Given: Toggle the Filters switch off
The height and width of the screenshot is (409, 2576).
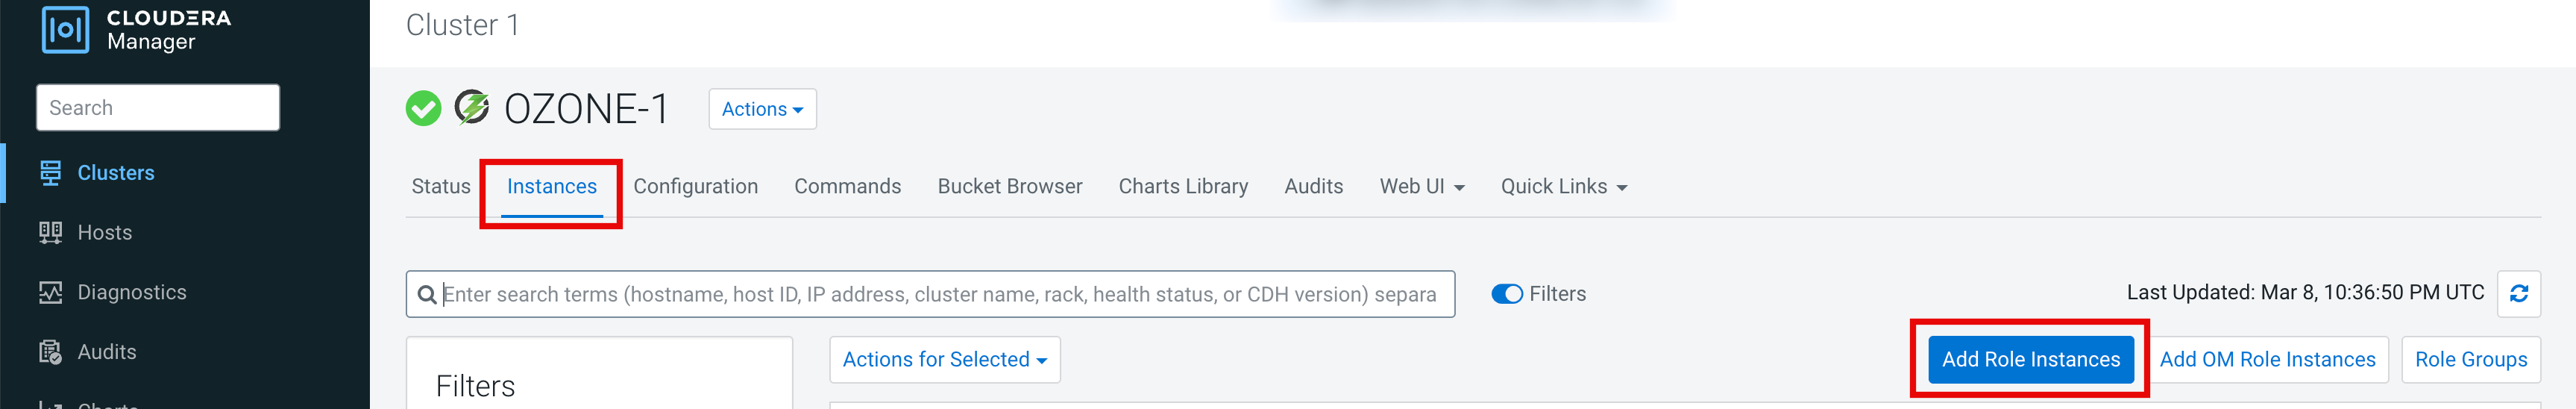Looking at the screenshot, I should [1506, 294].
